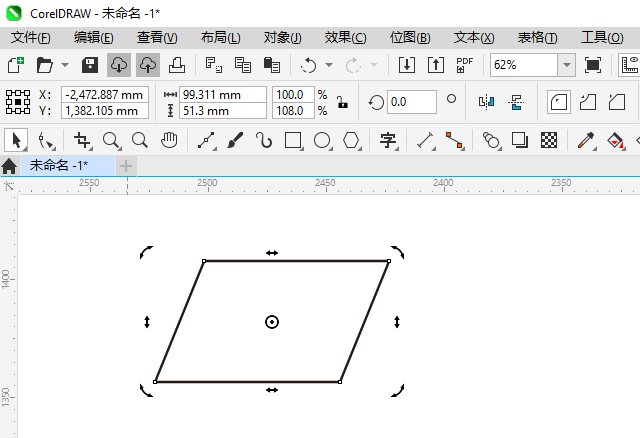Viewport: 640px width, 438px height.
Task: Click the Cut icon
Action: coord(213,65)
